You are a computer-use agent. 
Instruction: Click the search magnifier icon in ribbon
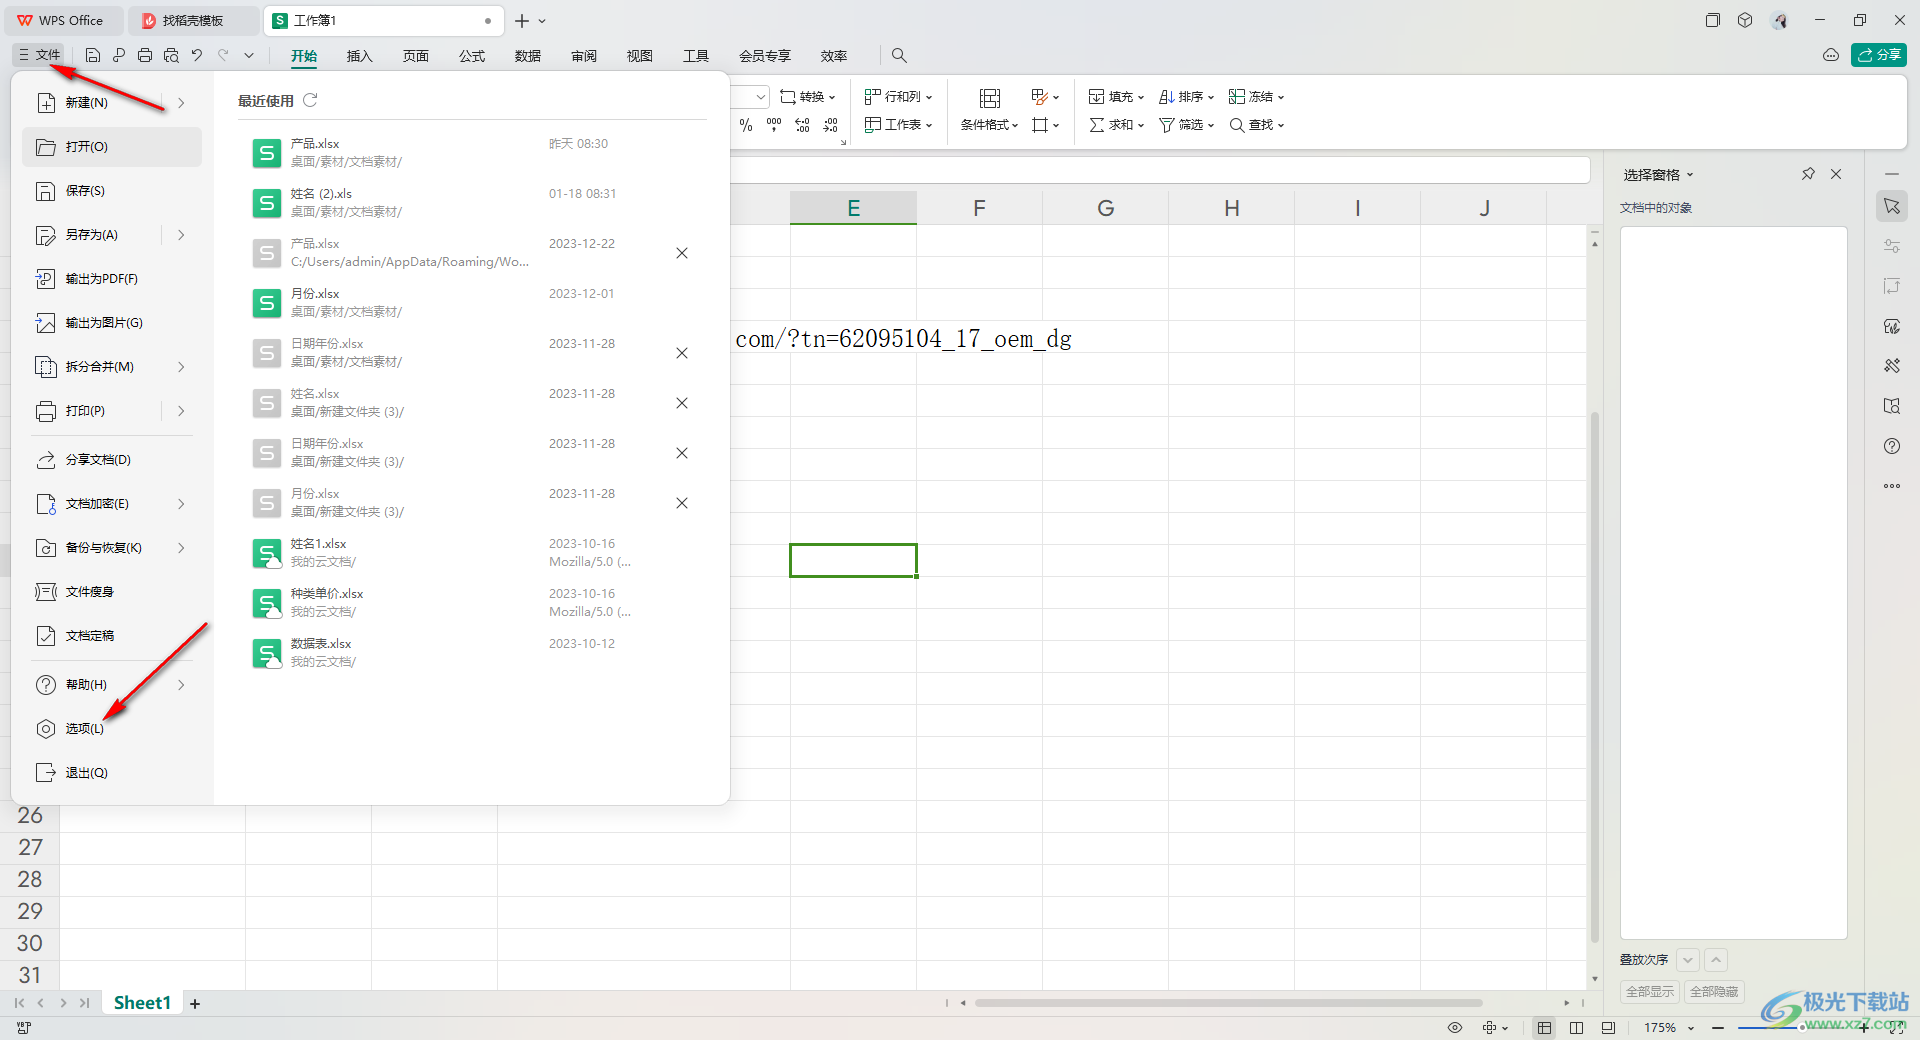[x=899, y=55]
